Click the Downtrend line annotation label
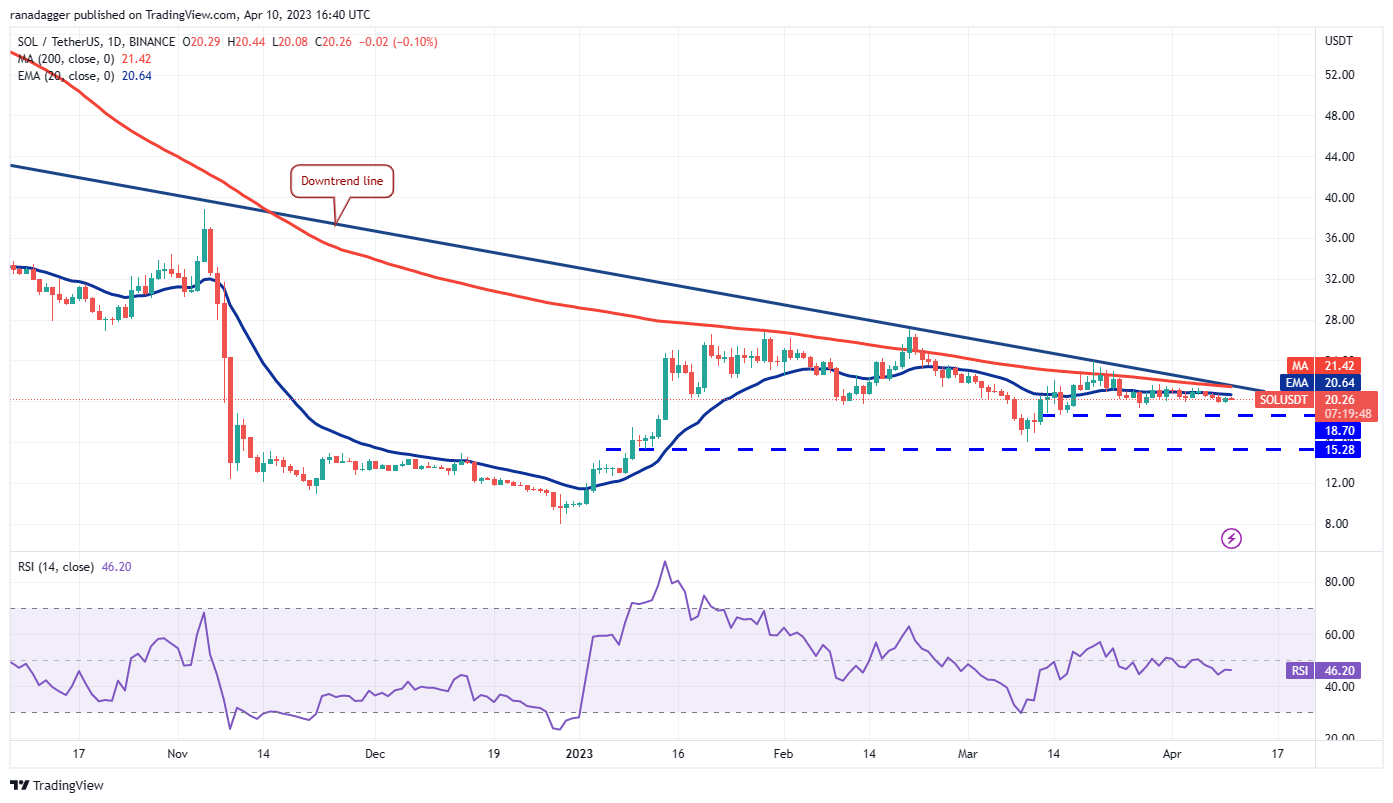This screenshot has height=803, width=1393. (x=342, y=181)
